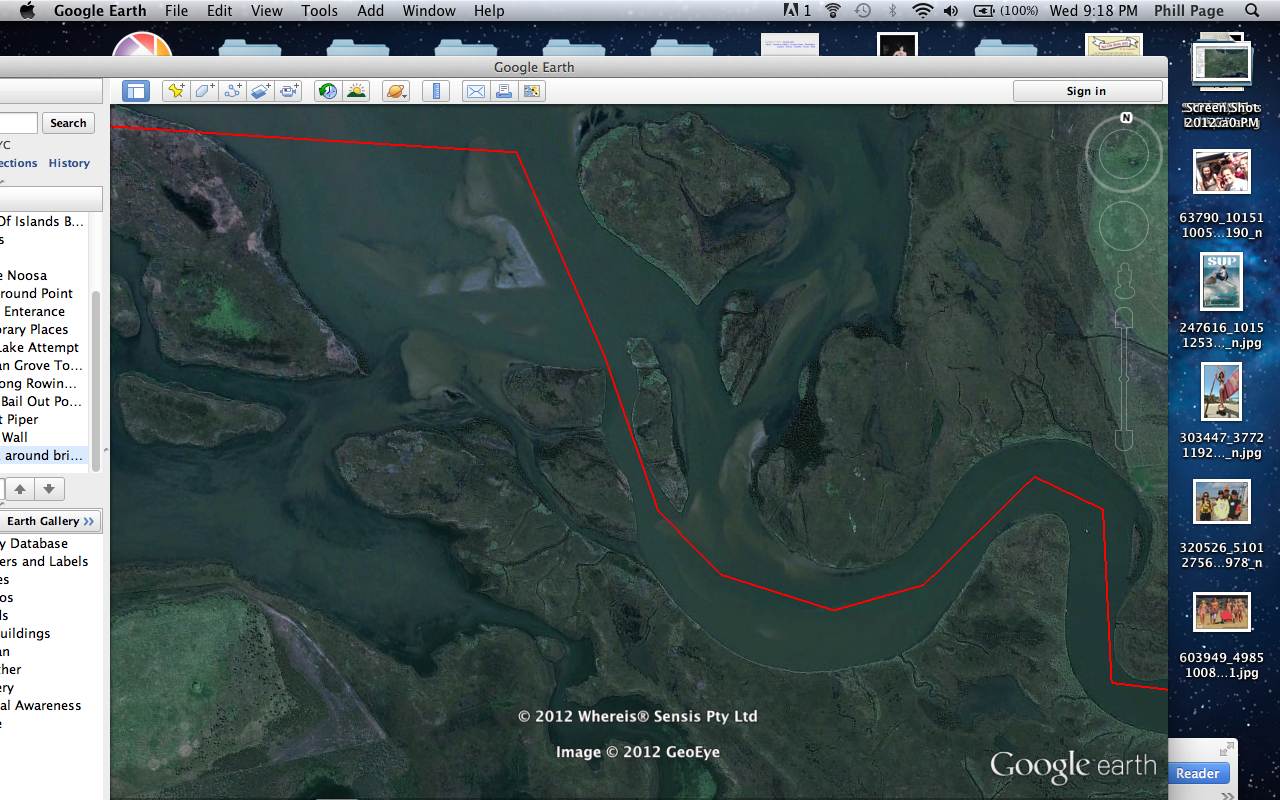Open the Tools menu
This screenshot has height=800, width=1280.
319,10
